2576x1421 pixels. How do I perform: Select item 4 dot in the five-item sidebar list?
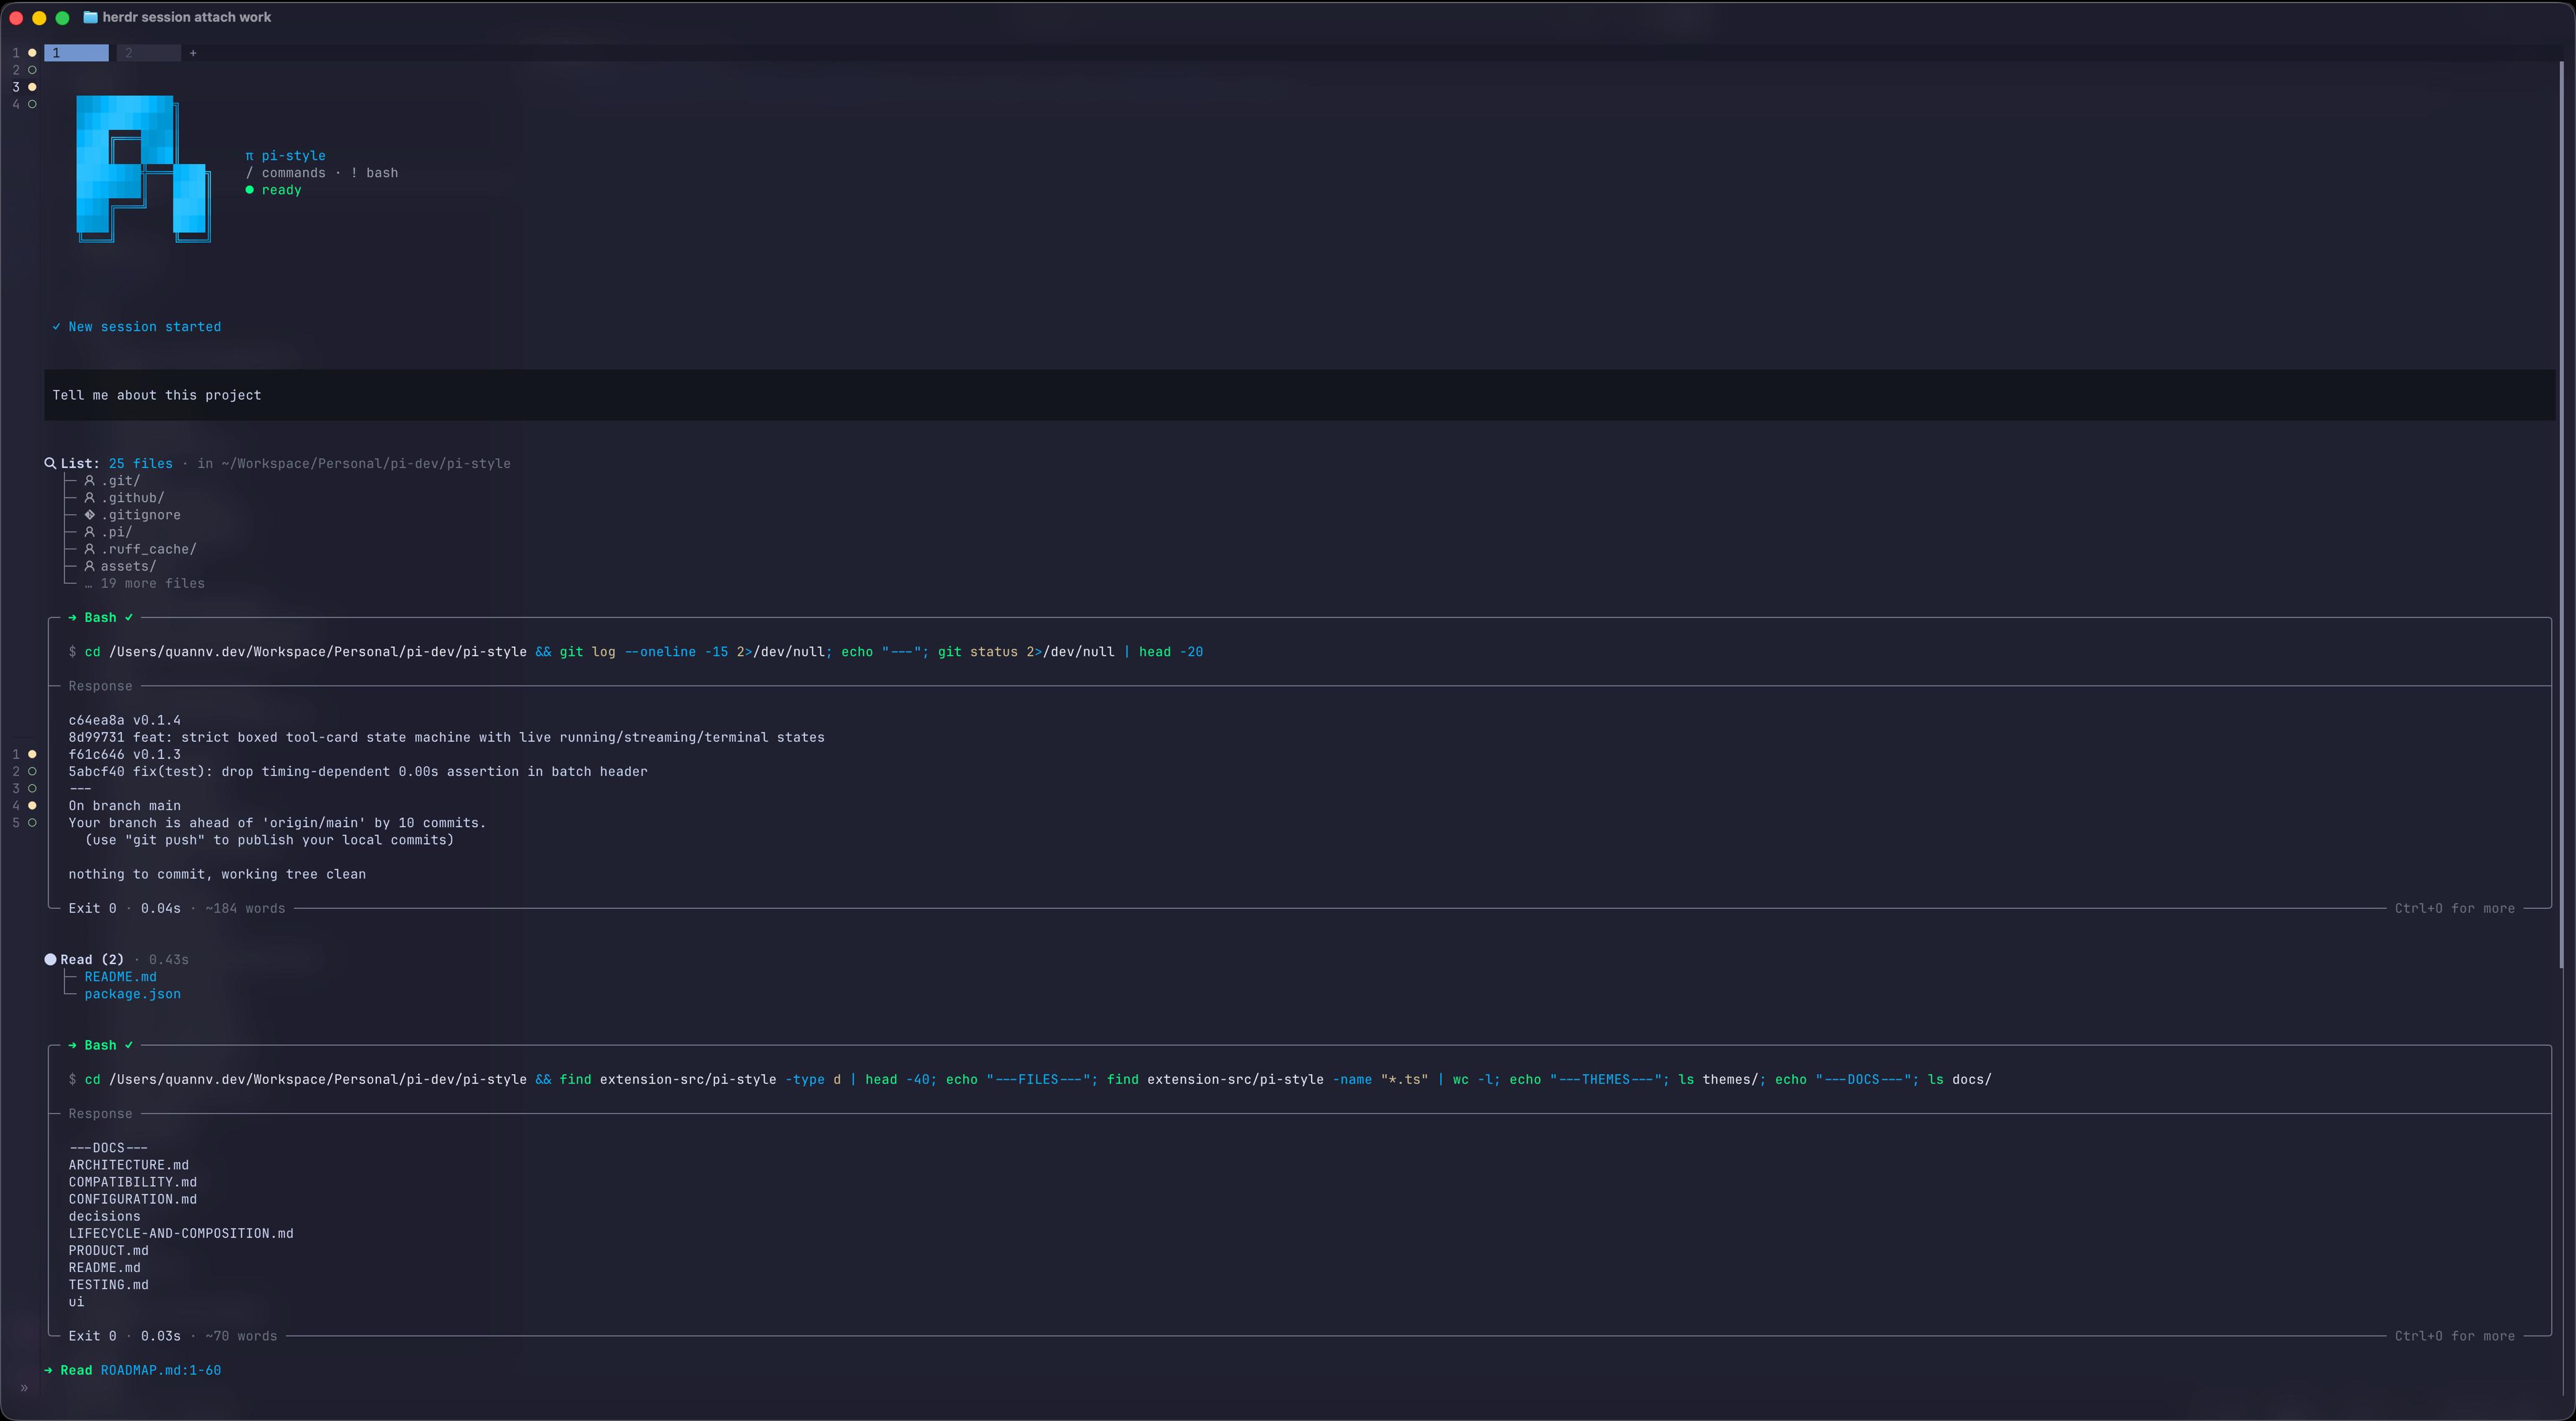click(x=32, y=805)
